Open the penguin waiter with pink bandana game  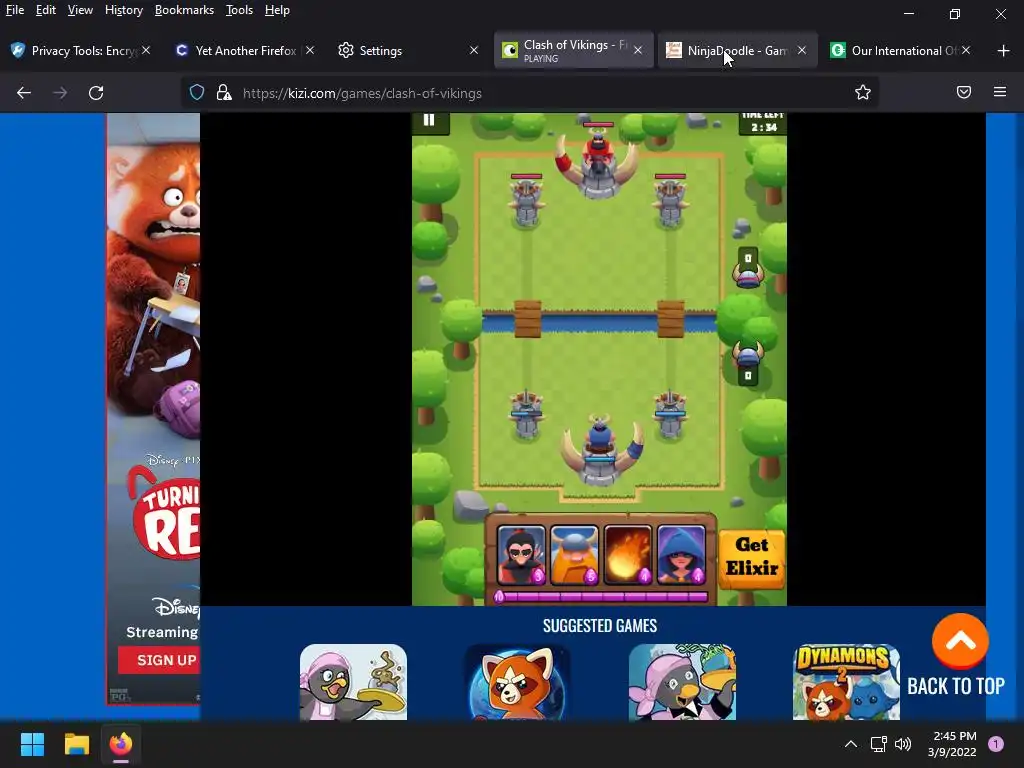682,682
